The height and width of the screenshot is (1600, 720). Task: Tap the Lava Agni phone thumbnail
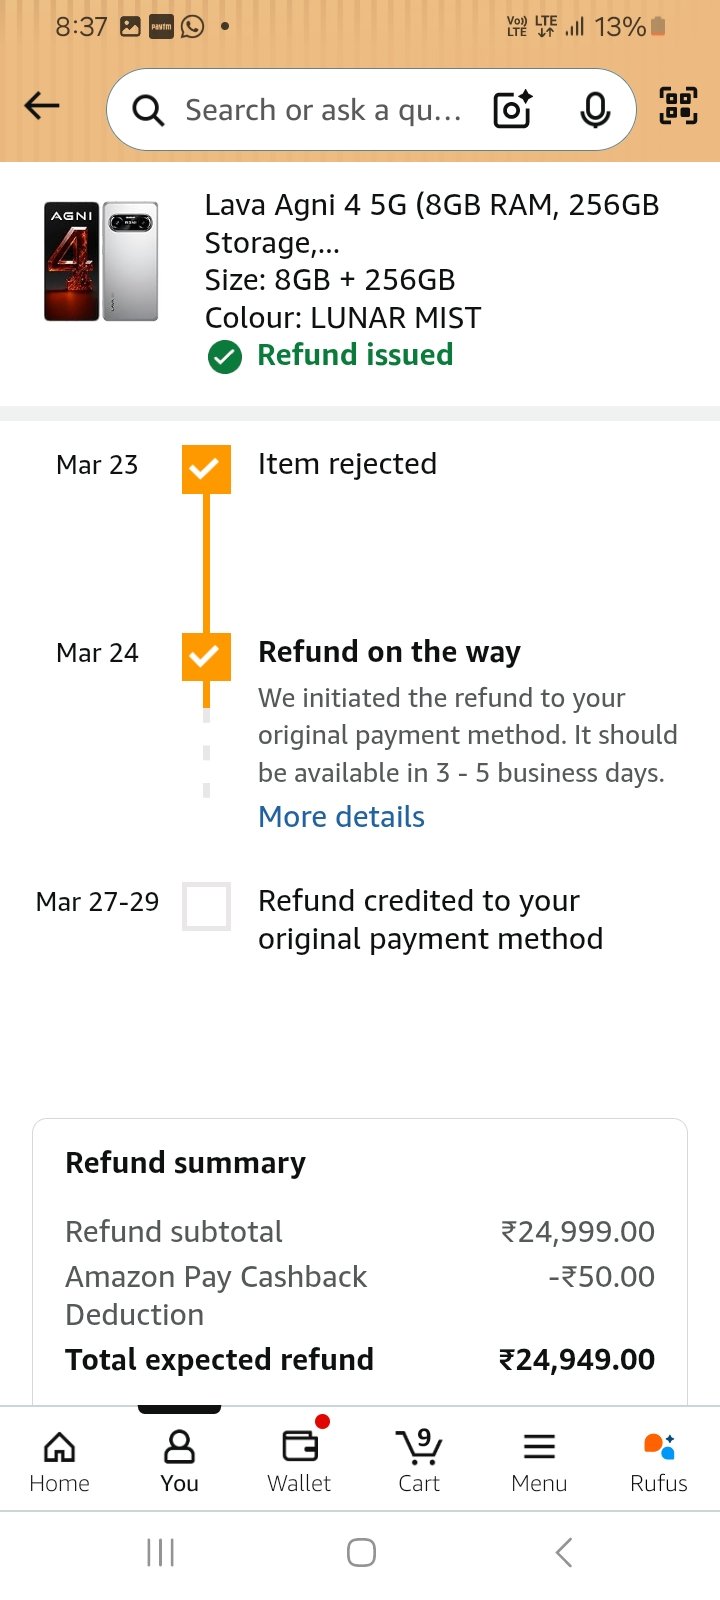101,261
